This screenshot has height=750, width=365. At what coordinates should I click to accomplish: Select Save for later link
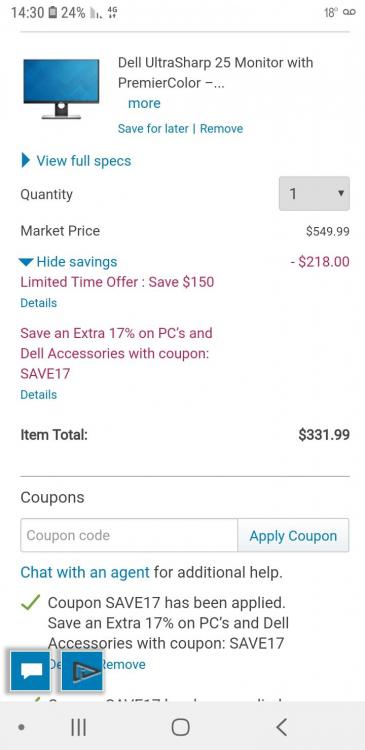pyautogui.click(x=153, y=128)
